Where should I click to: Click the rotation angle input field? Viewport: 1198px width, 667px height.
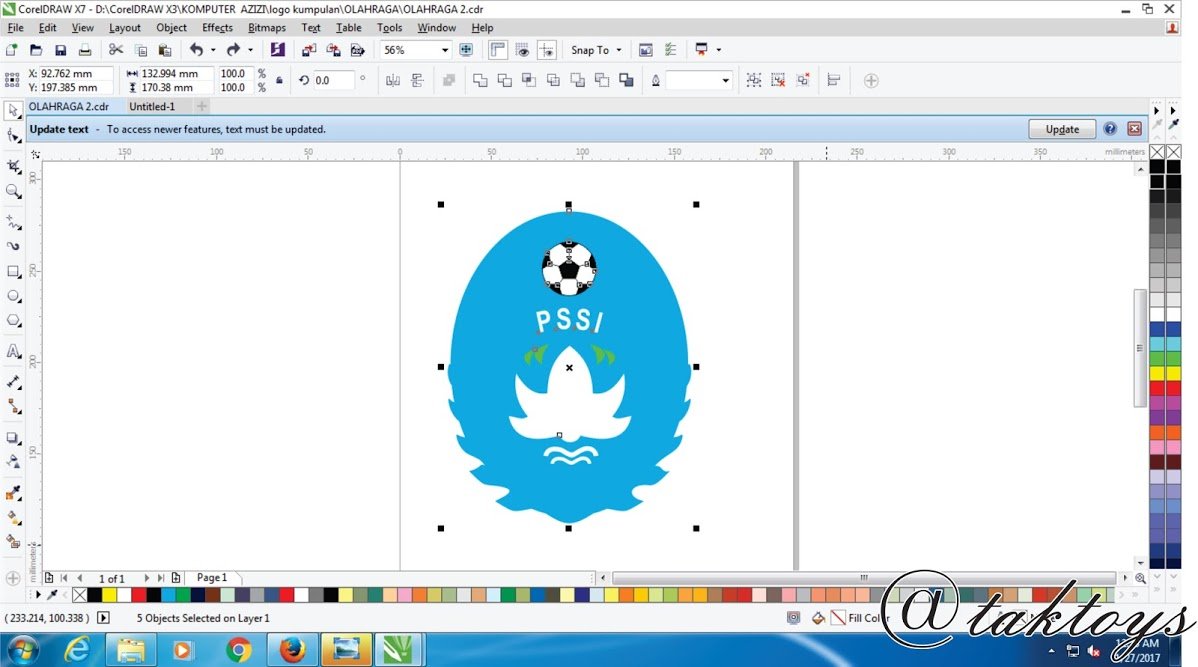pyautogui.click(x=333, y=80)
